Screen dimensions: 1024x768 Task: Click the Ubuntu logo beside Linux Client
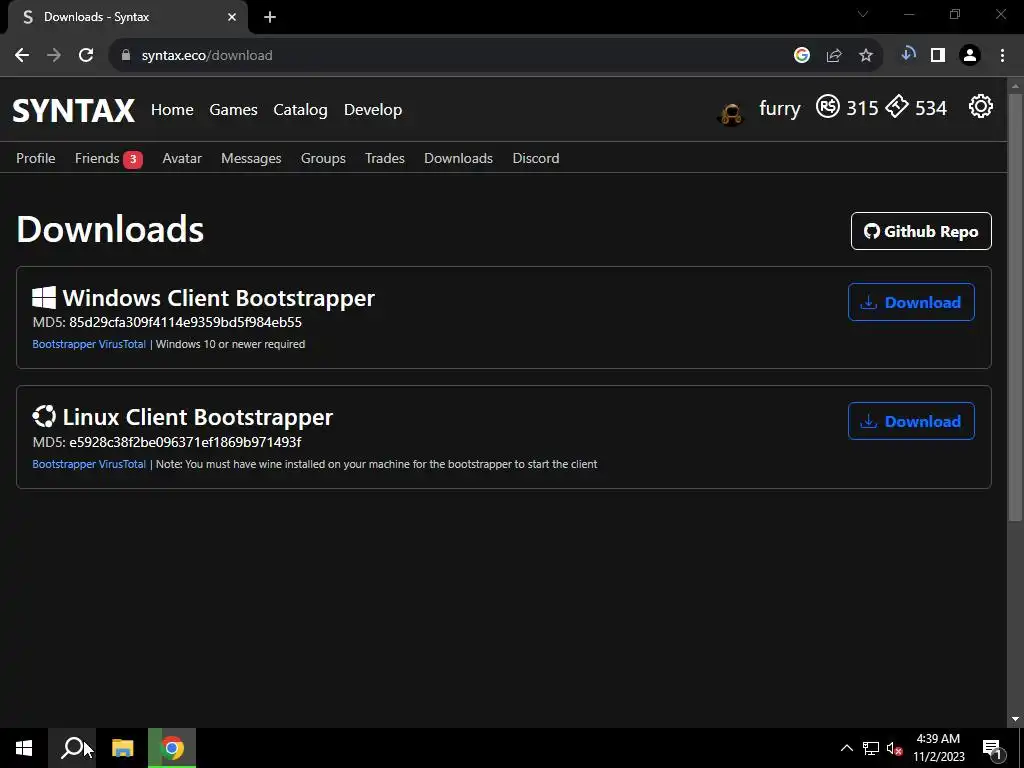click(x=44, y=417)
